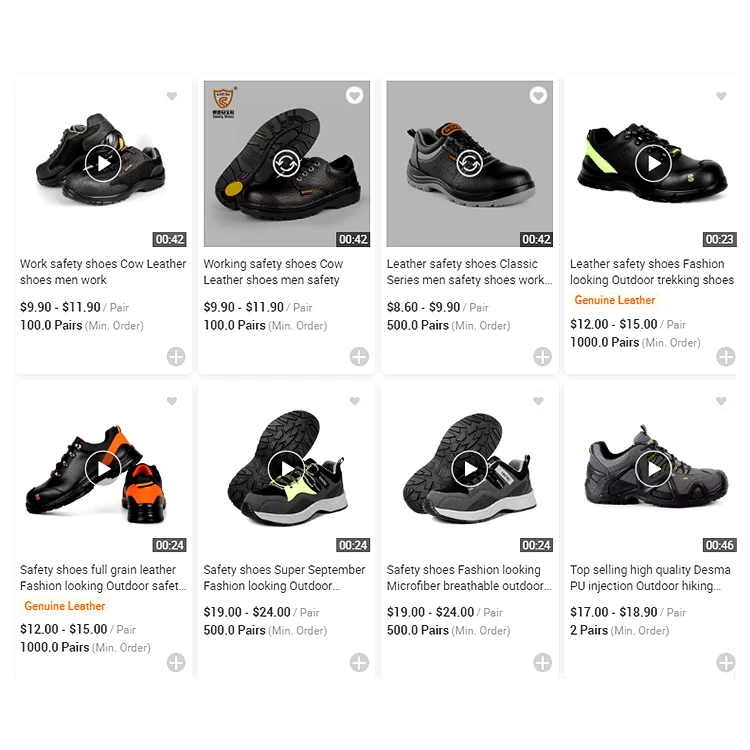
Task: Open Safety shoes Super September product title
Action: point(284,577)
